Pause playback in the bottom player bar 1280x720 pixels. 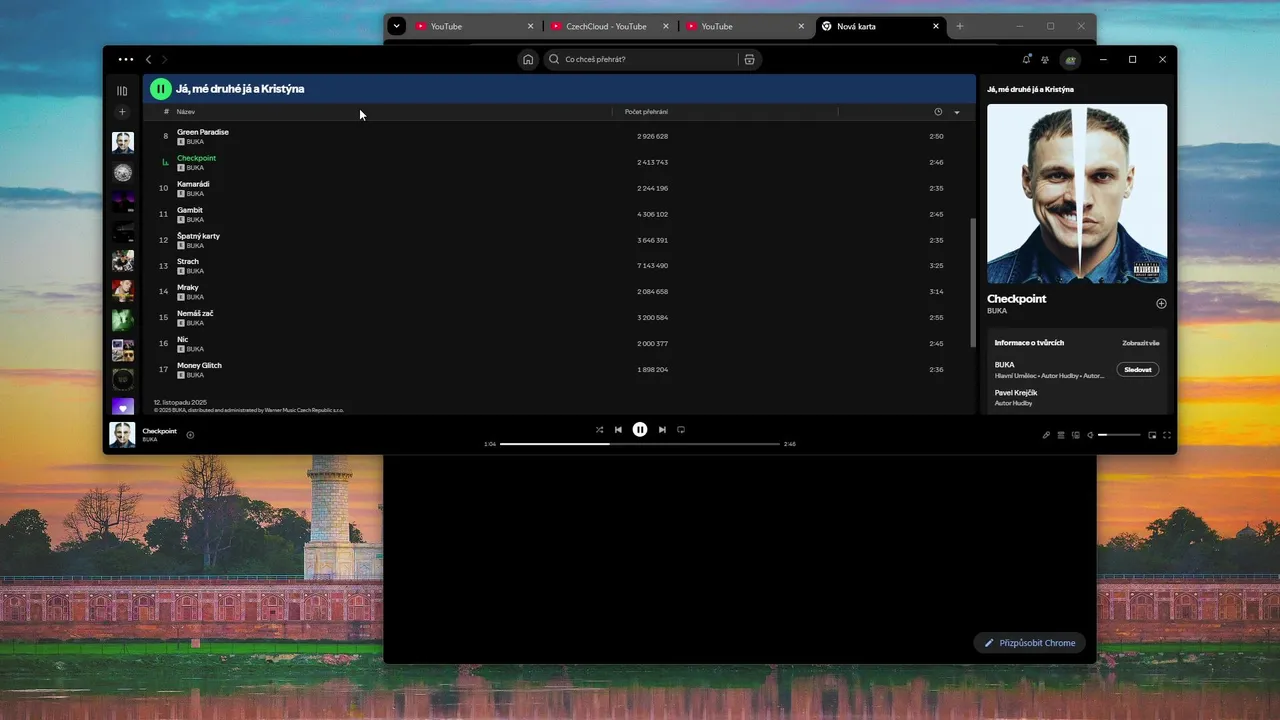tap(640, 430)
